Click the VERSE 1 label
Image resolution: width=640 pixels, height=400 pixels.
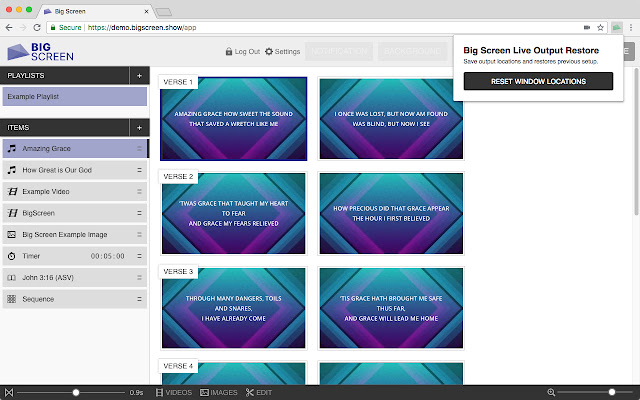[178, 82]
